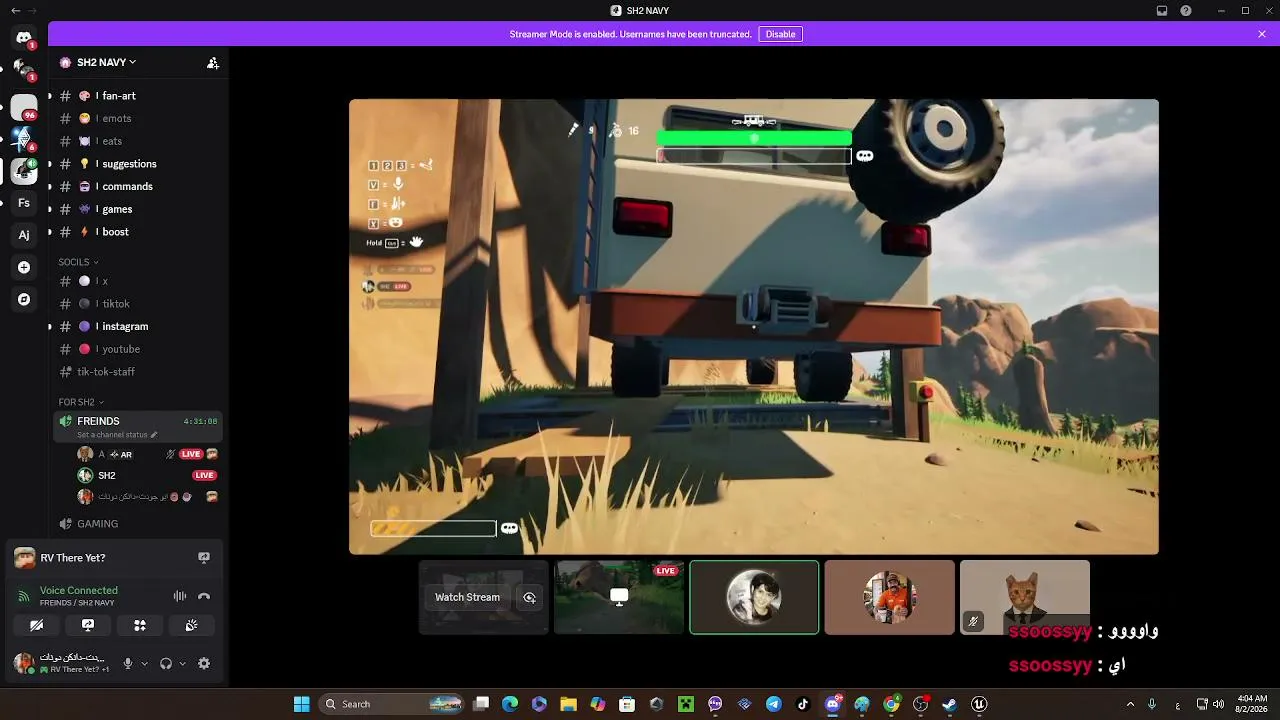Open the fan-art channel
The width and height of the screenshot is (1280, 720).
coord(137,96)
